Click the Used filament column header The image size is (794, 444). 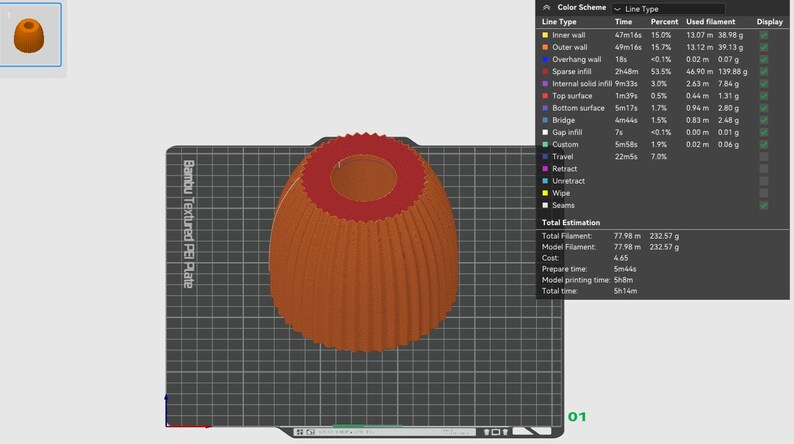tap(710, 22)
